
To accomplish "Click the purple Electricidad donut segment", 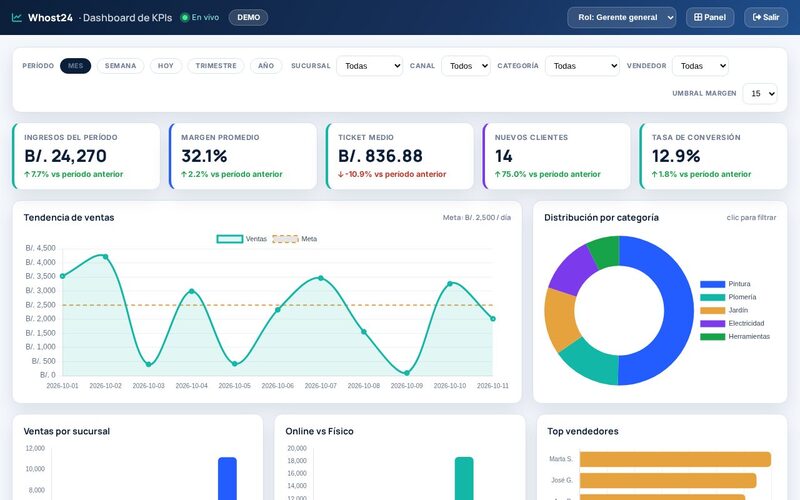I will tap(573, 270).
